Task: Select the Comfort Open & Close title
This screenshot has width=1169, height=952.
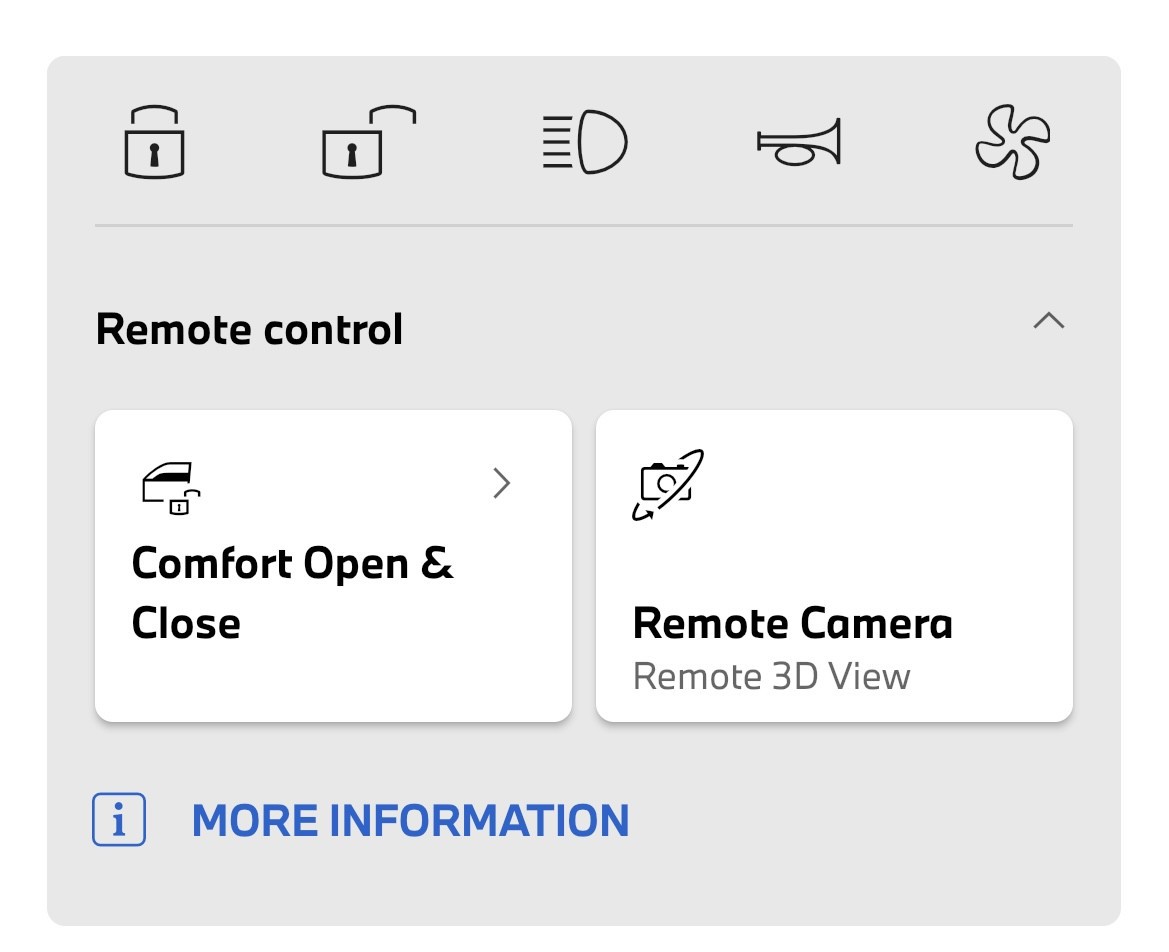Action: 292,593
